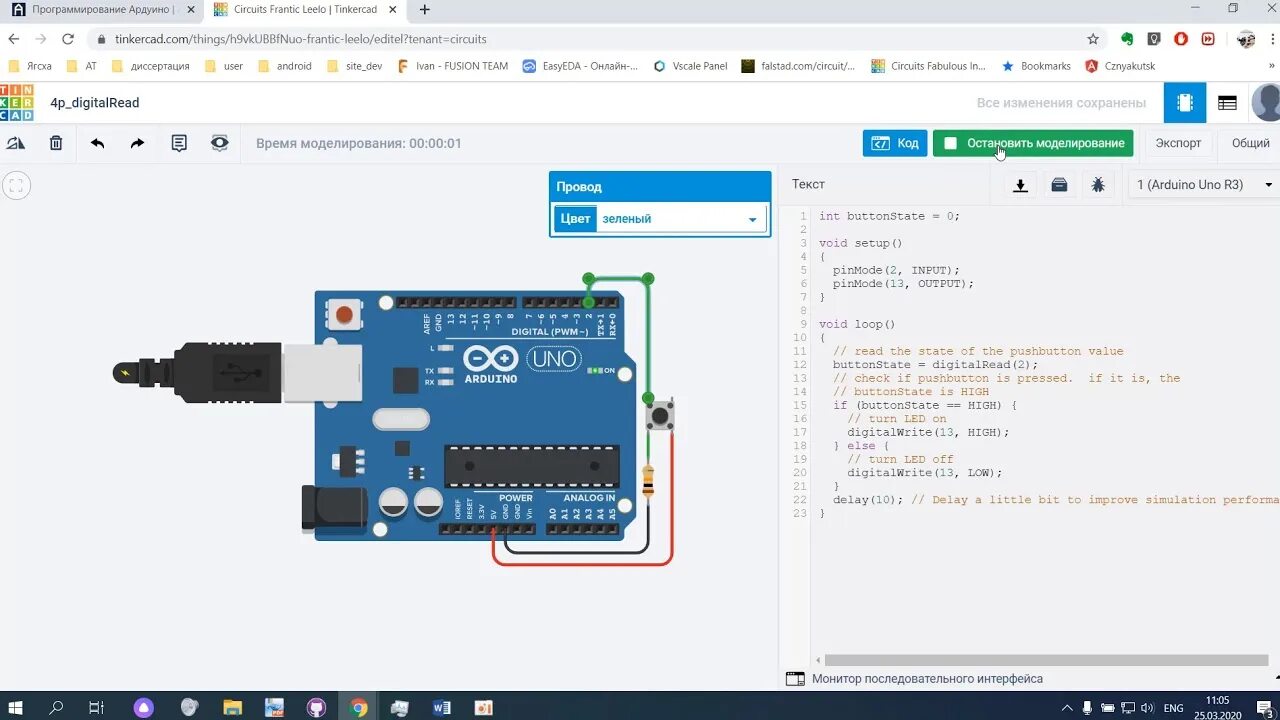Image resolution: width=1280 pixels, height=720 pixels.
Task: Expand the wire color dropdown зеленый
Action: coord(681,219)
